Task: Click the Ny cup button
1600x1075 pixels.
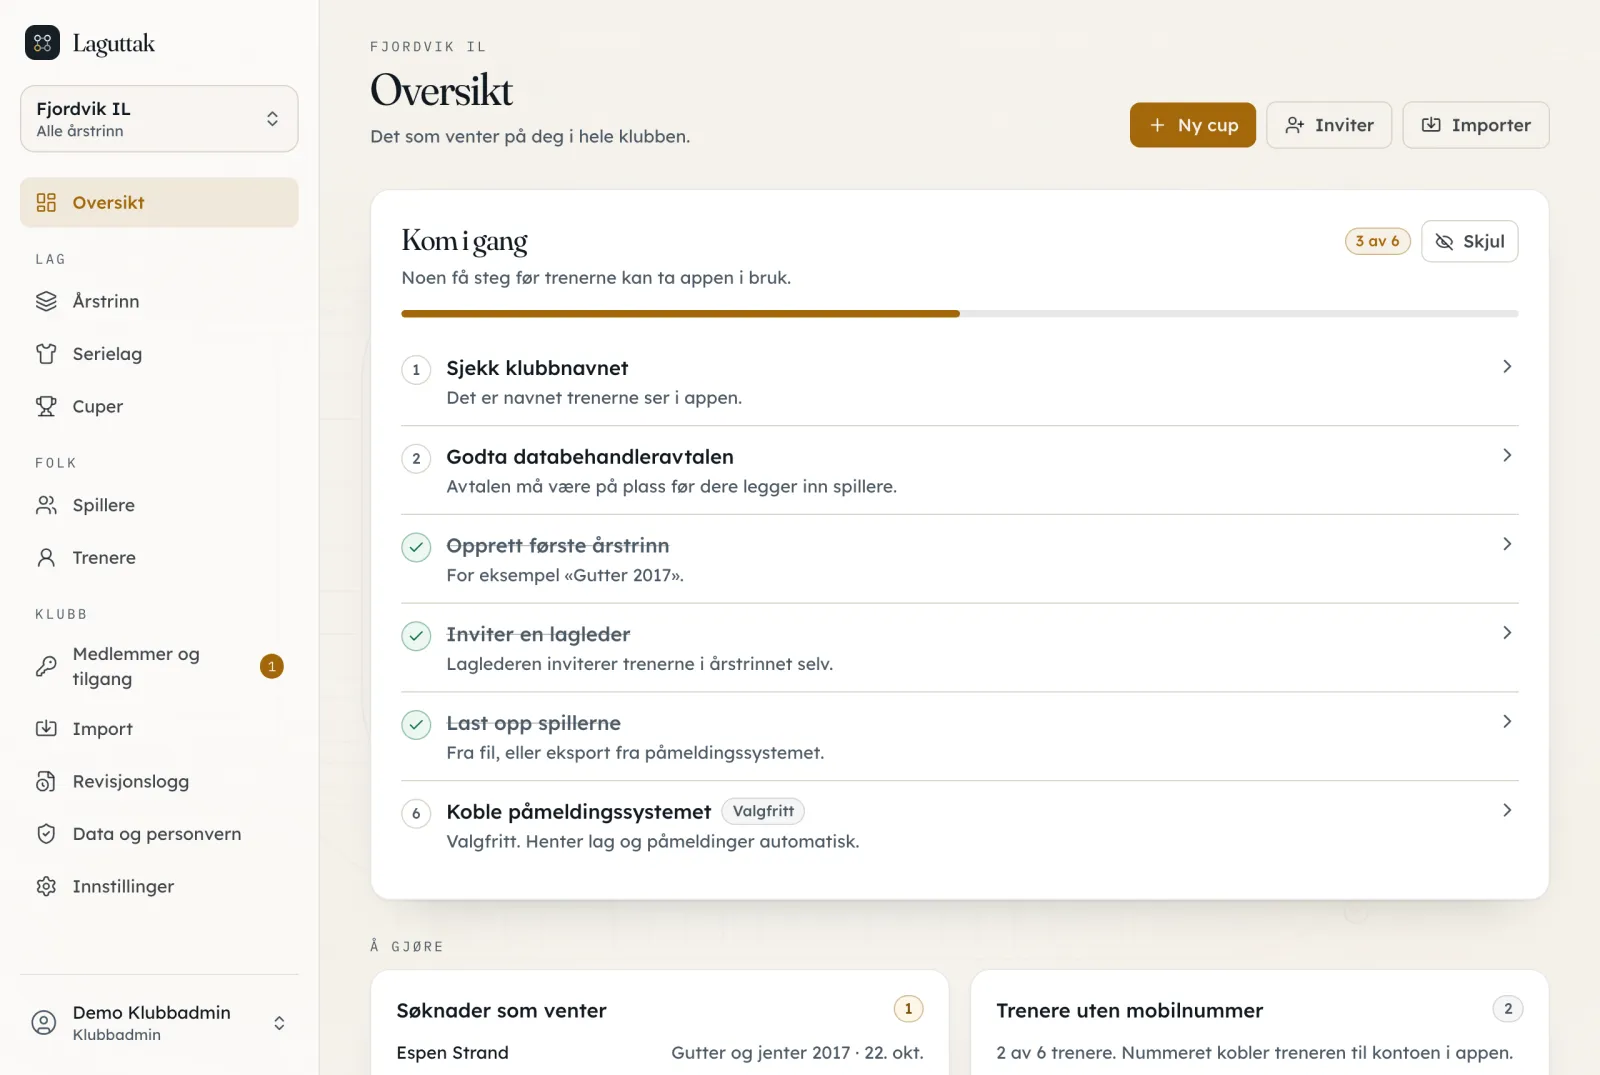Action: 1192,125
